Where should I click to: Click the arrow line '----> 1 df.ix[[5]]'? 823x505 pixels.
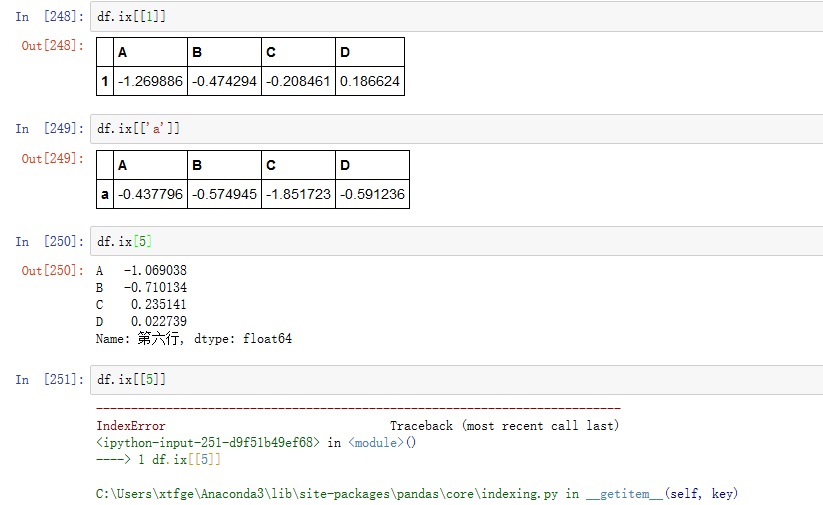point(159,460)
